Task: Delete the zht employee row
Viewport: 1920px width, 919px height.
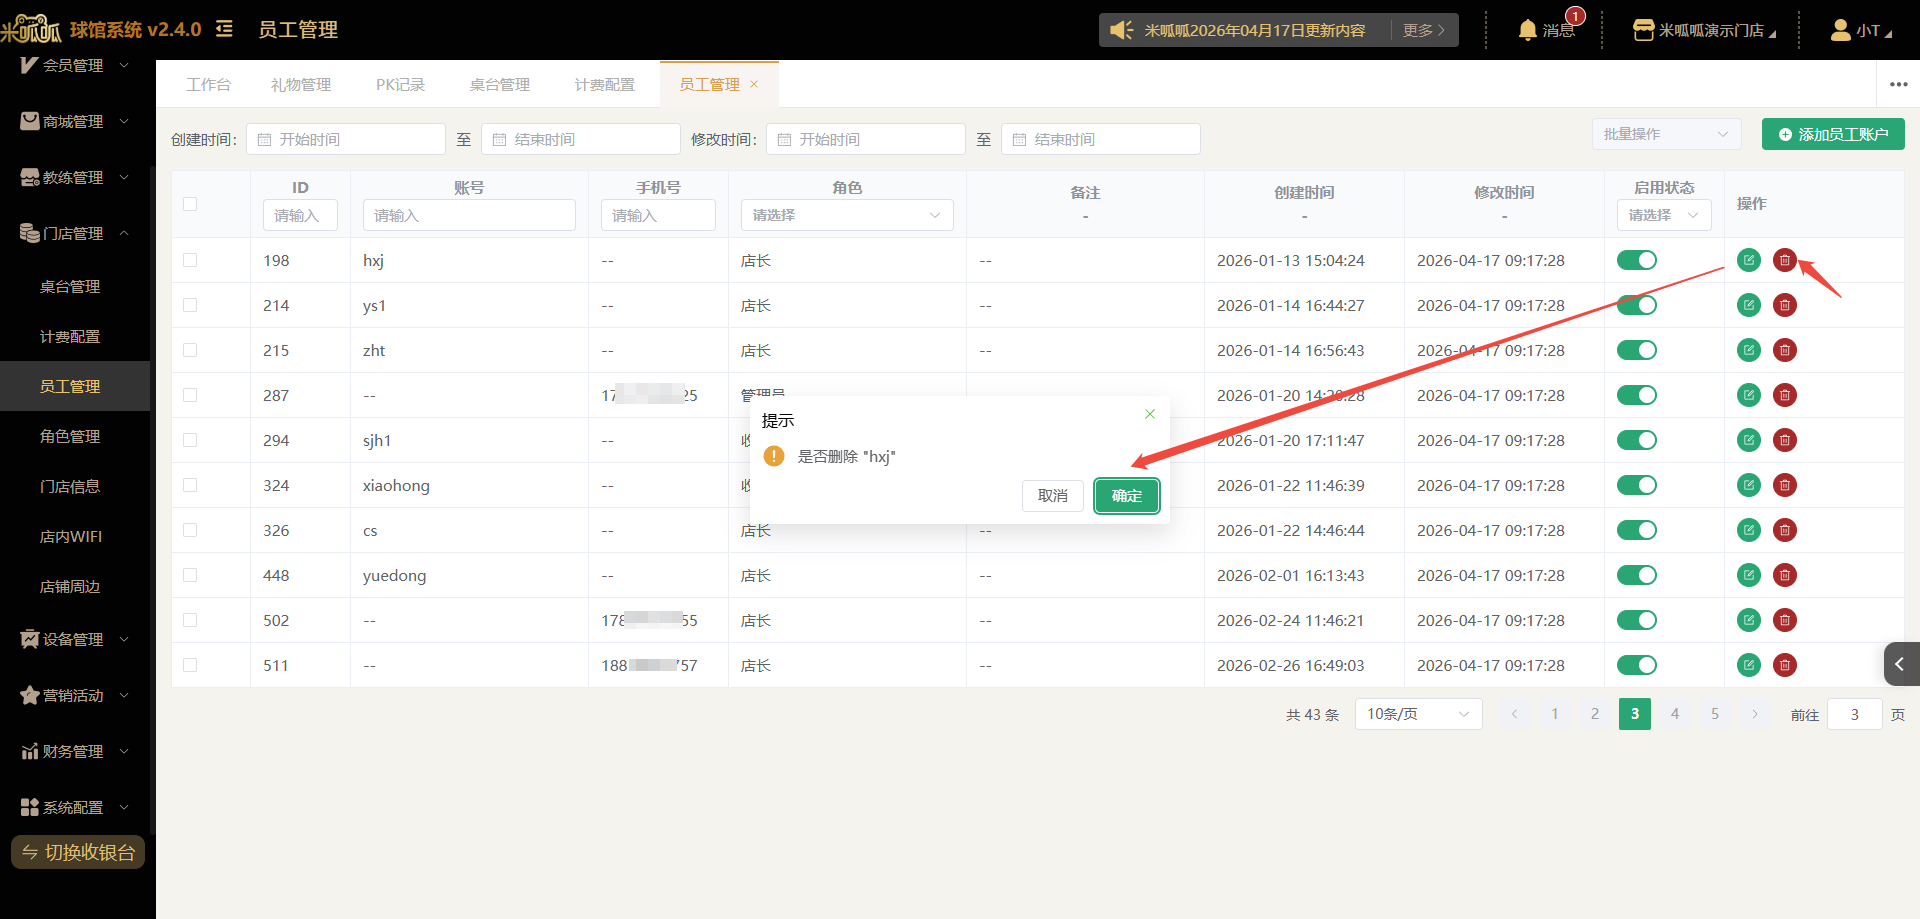Action: [x=1785, y=350]
